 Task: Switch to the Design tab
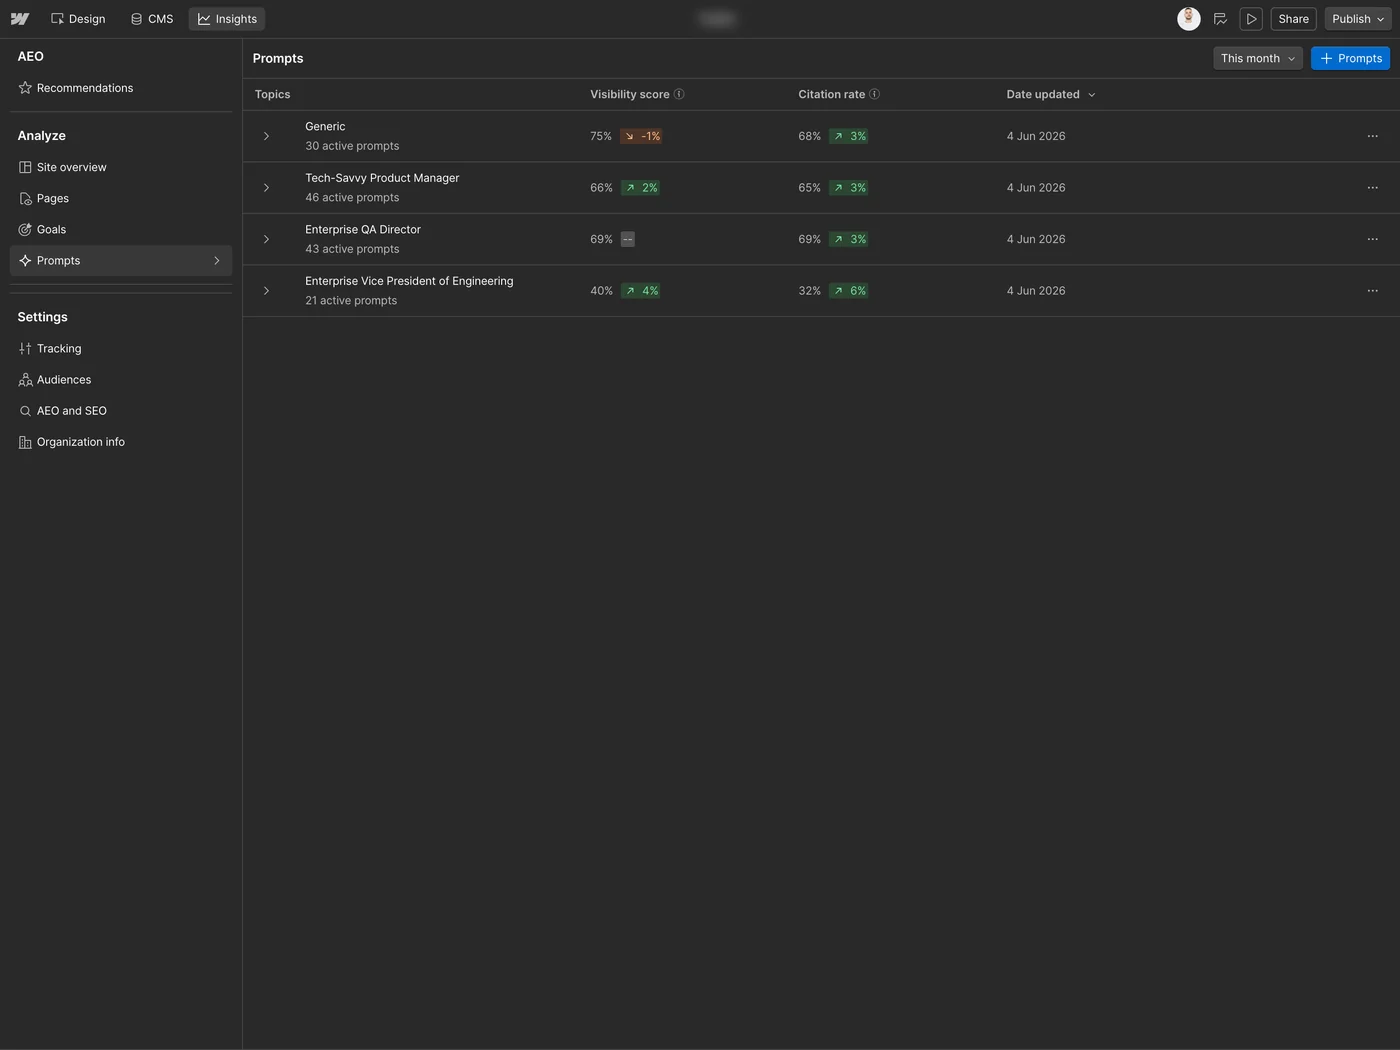78,19
